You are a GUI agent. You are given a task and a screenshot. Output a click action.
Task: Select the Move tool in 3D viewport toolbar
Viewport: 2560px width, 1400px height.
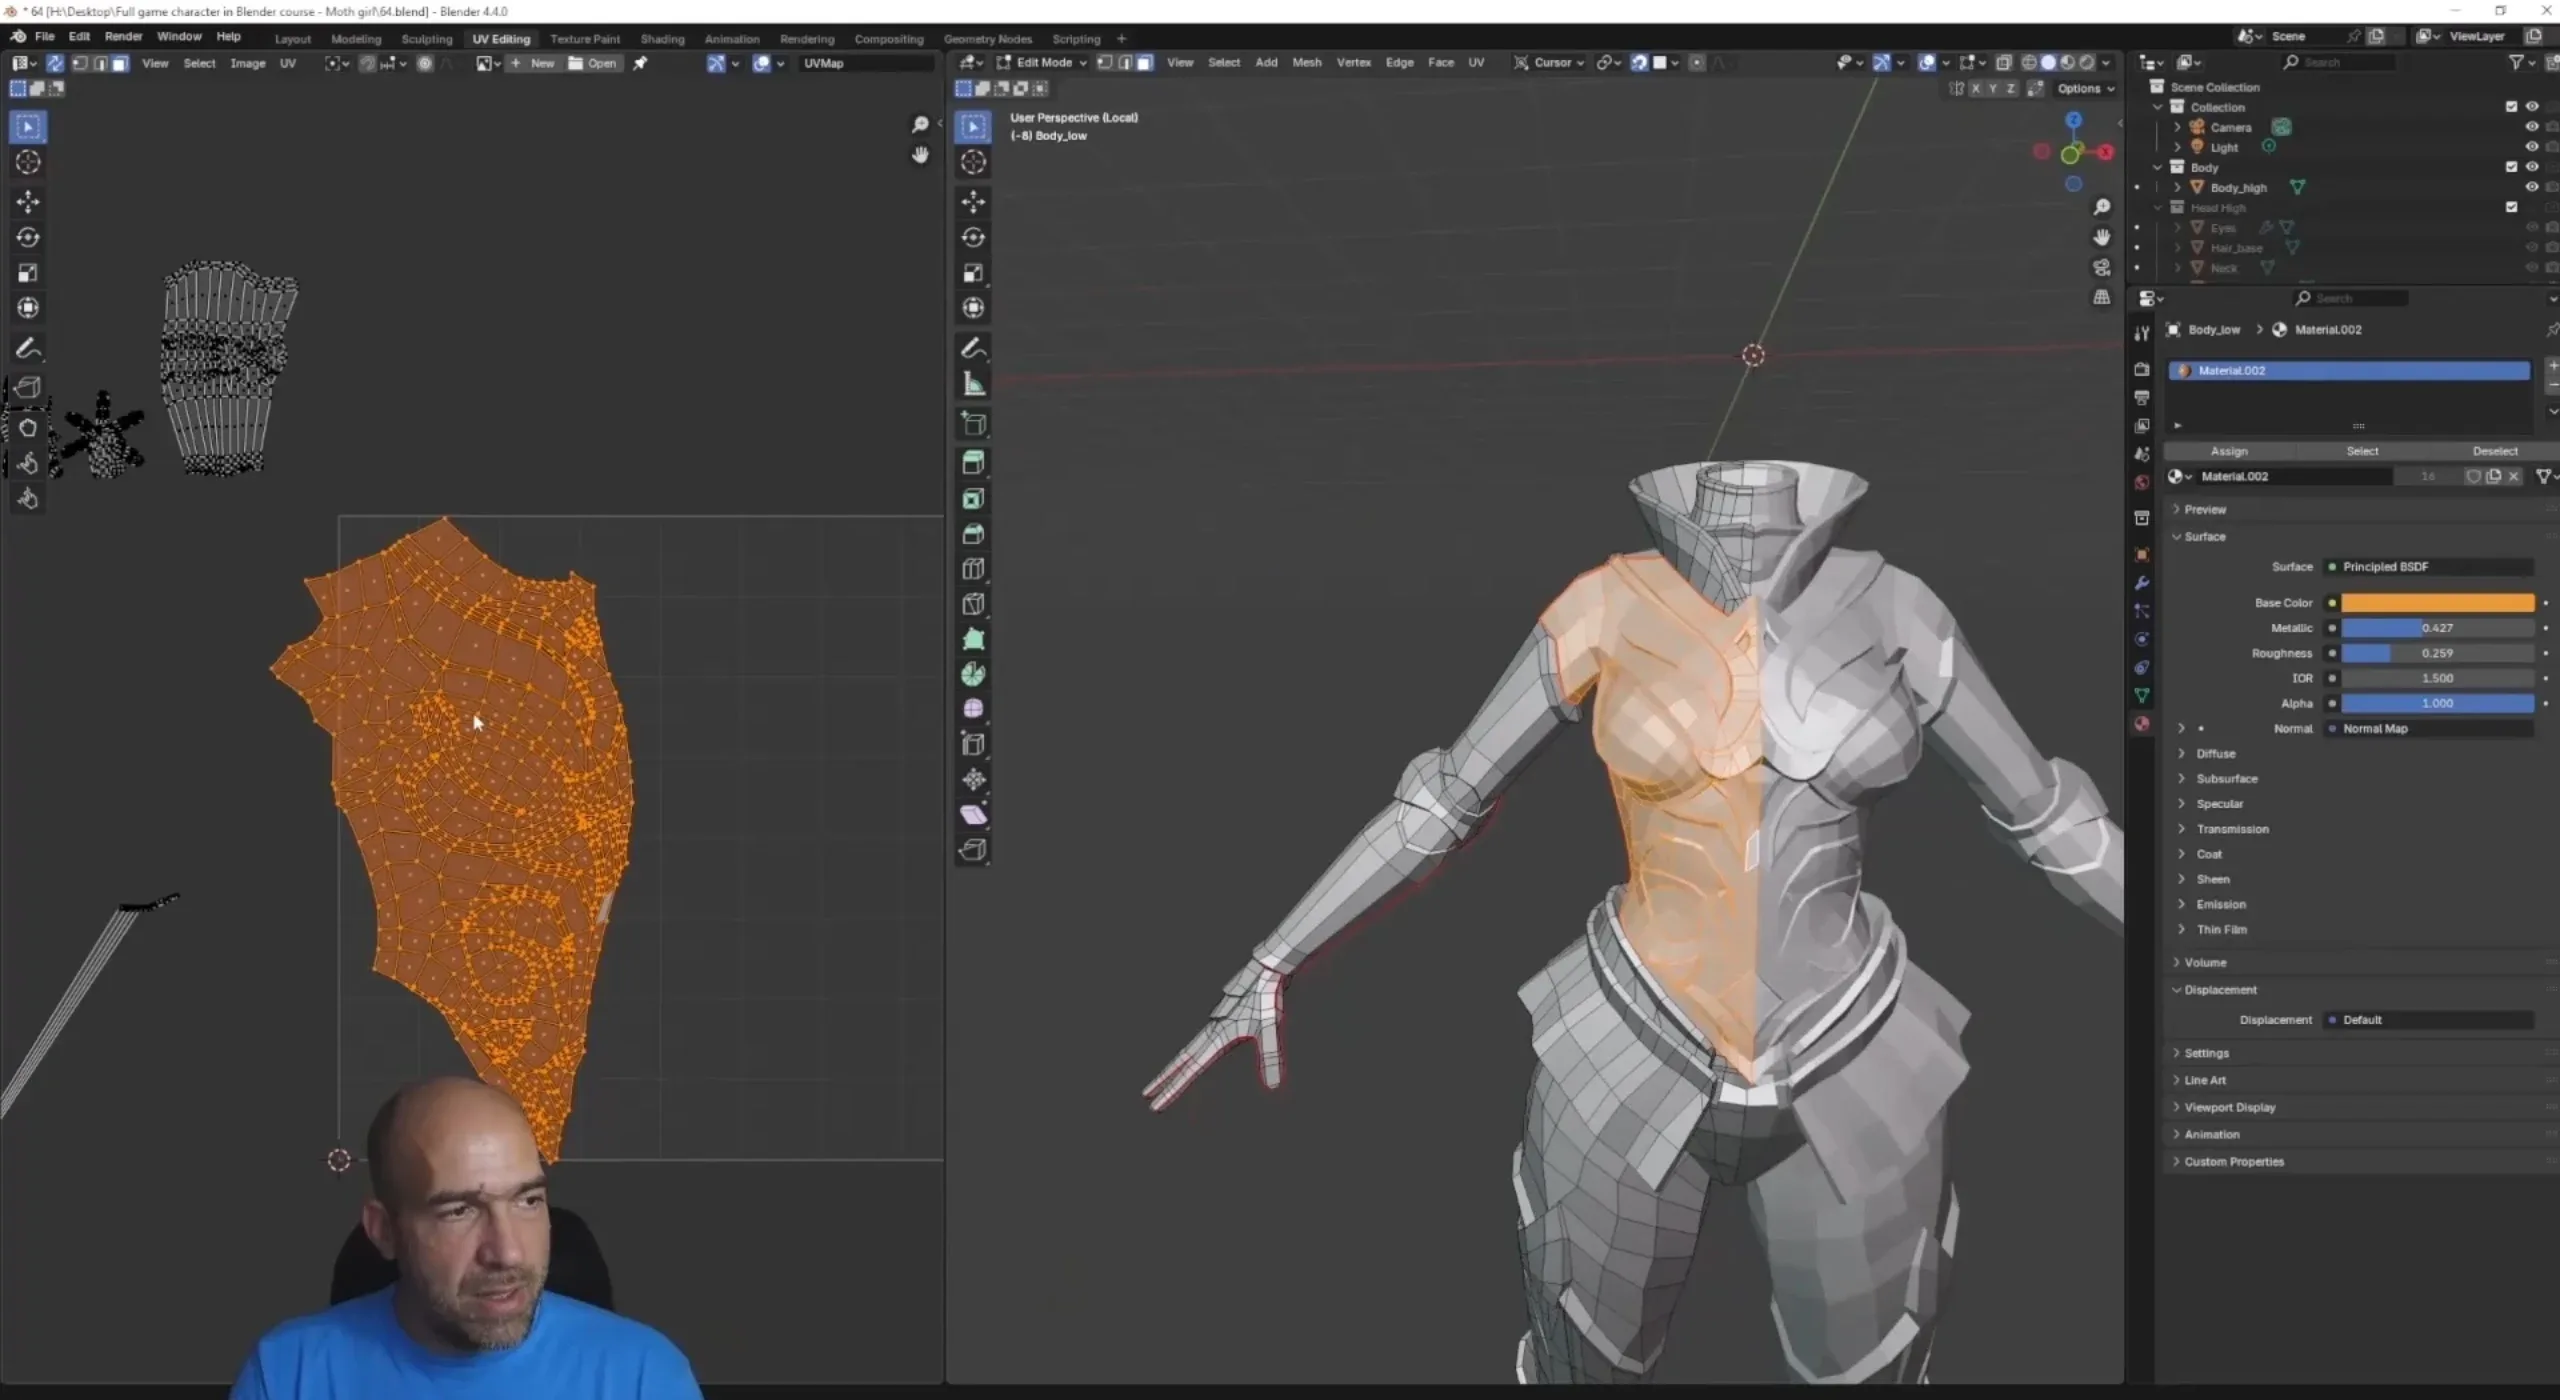coord(973,202)
